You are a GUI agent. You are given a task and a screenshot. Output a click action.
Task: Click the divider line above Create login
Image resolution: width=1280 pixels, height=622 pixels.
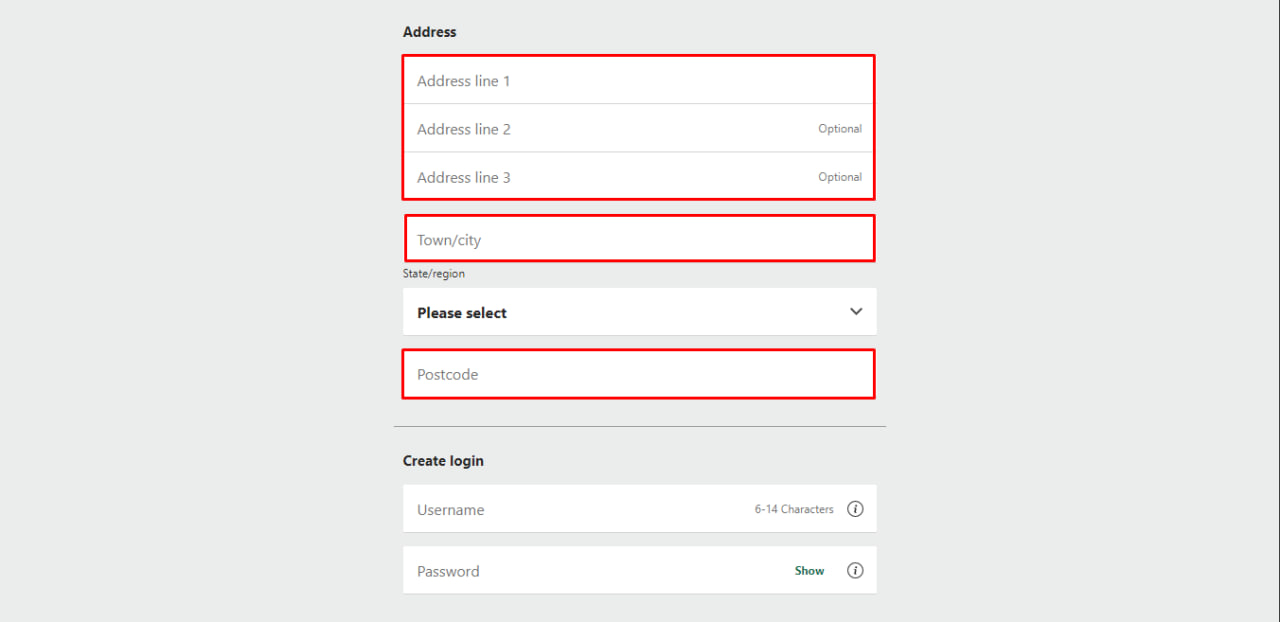point(640,427)
